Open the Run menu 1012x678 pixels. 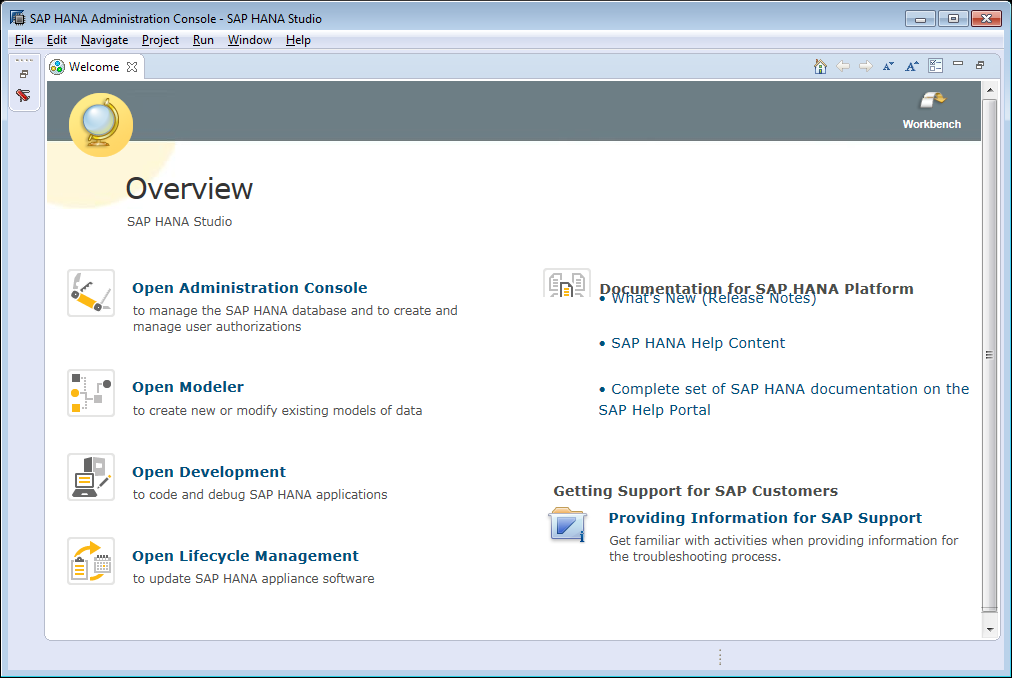pos(203,40)
